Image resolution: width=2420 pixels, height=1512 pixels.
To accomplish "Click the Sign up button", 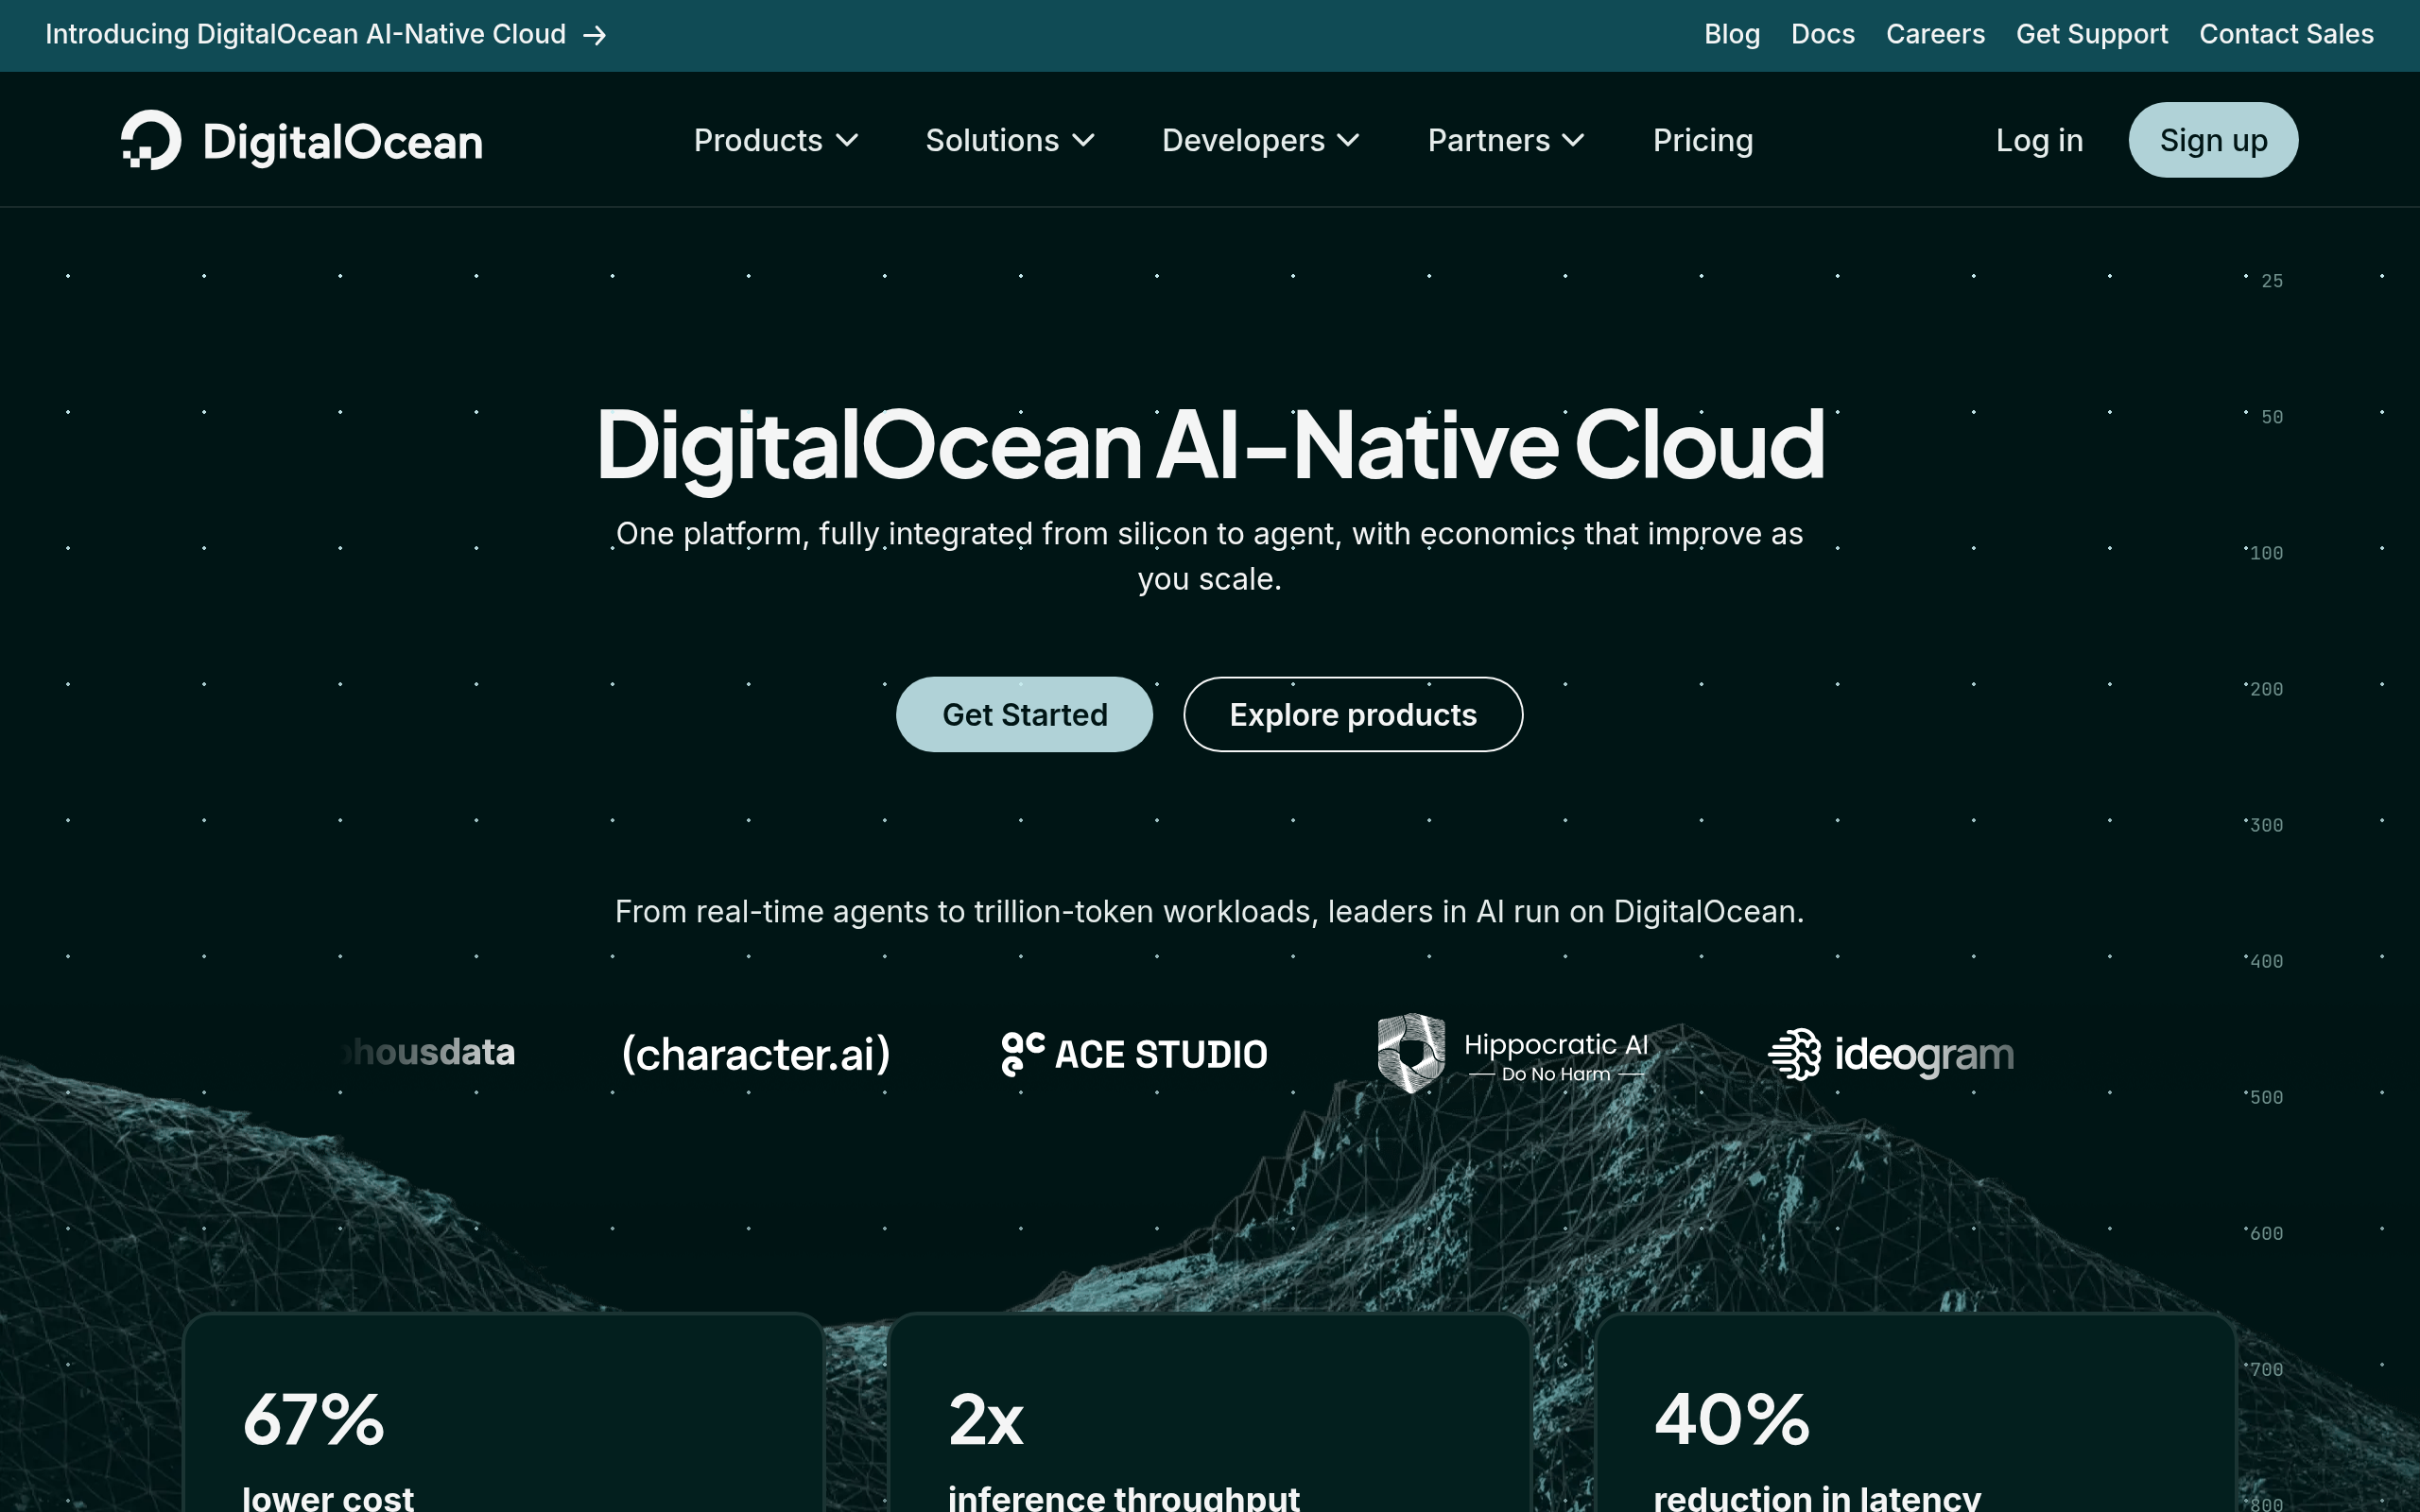I will [x=2213, y=140].
